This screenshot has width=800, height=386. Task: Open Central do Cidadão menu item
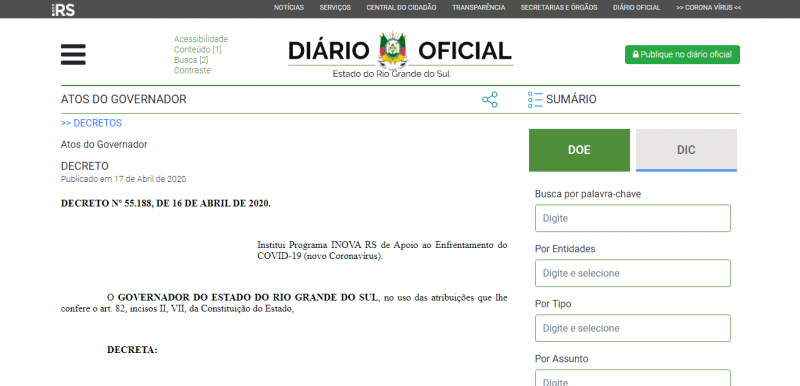(401, 8)
